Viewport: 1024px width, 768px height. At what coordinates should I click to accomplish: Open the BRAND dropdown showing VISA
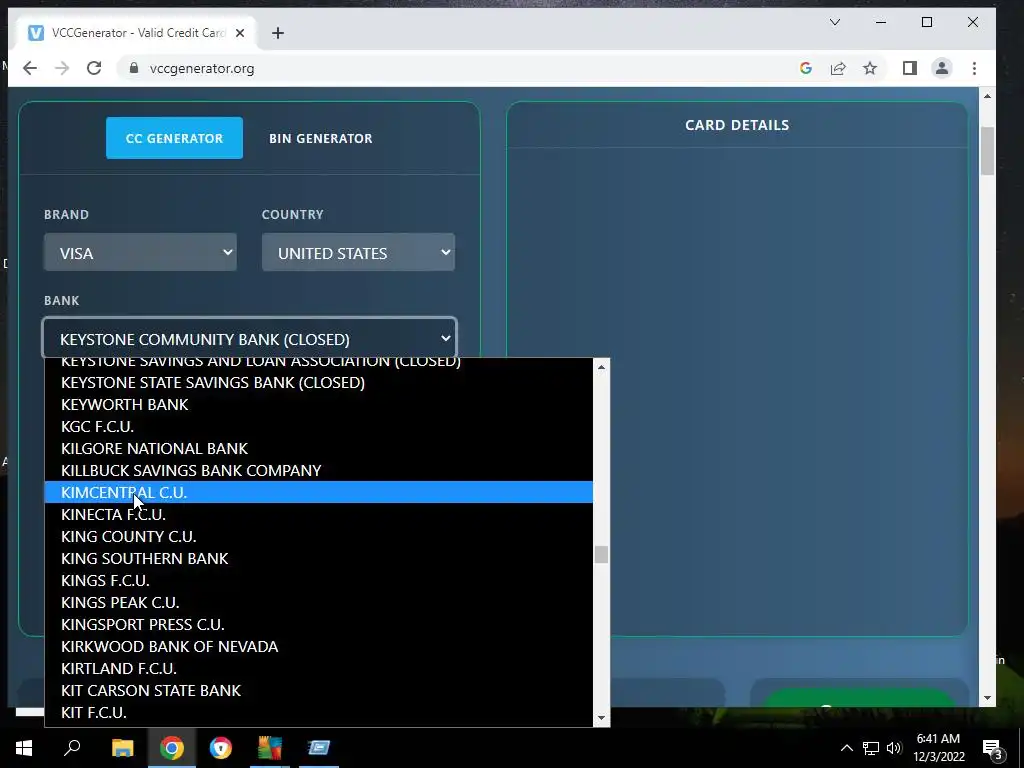(140, 253)
